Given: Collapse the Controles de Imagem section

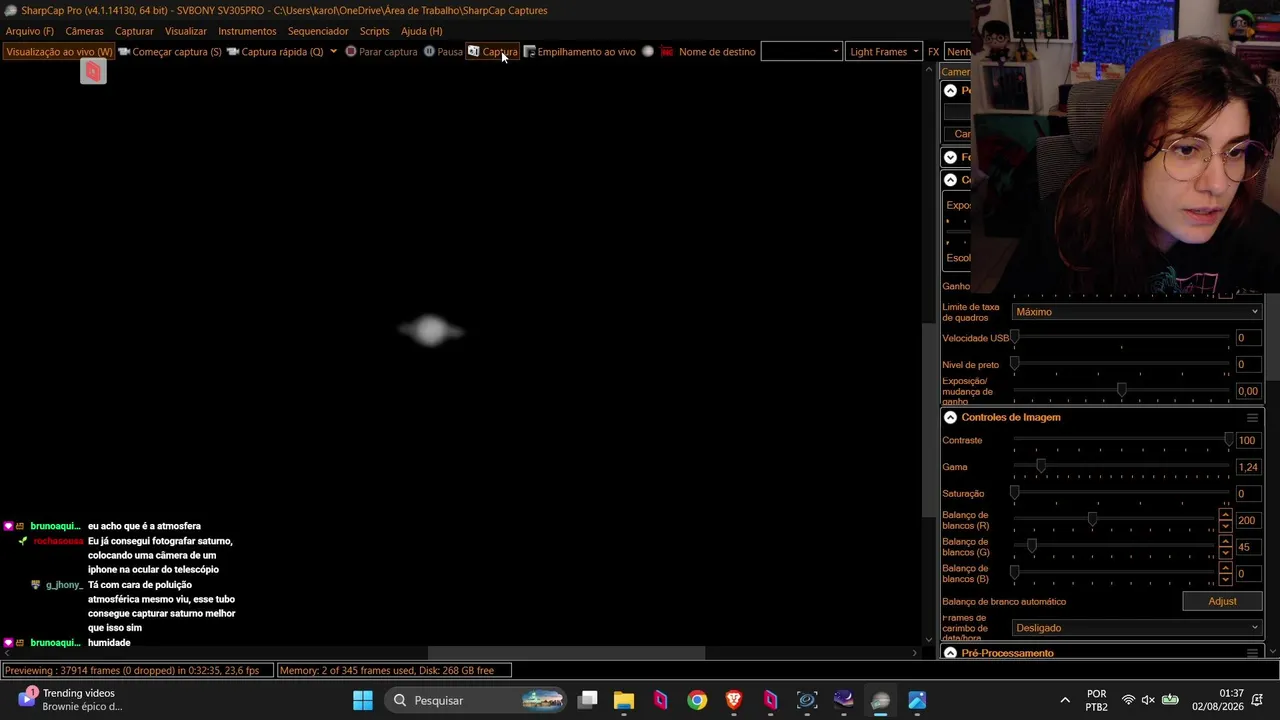Looking at the screenshot, I should click(950, 417).
